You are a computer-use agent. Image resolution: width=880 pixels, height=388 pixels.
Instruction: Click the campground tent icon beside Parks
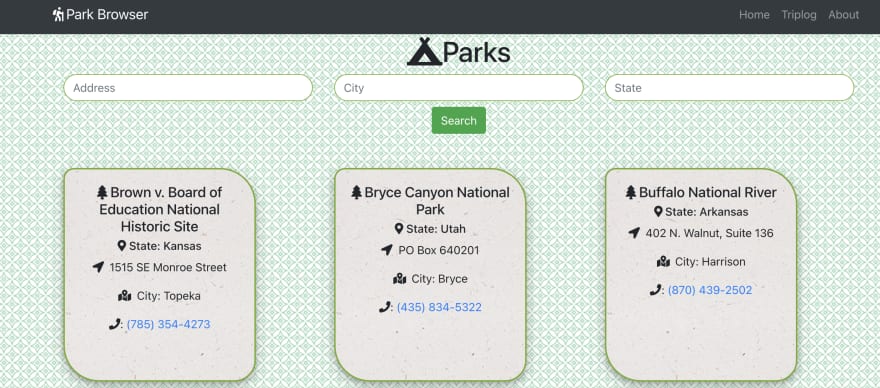(x=425, y=52)
